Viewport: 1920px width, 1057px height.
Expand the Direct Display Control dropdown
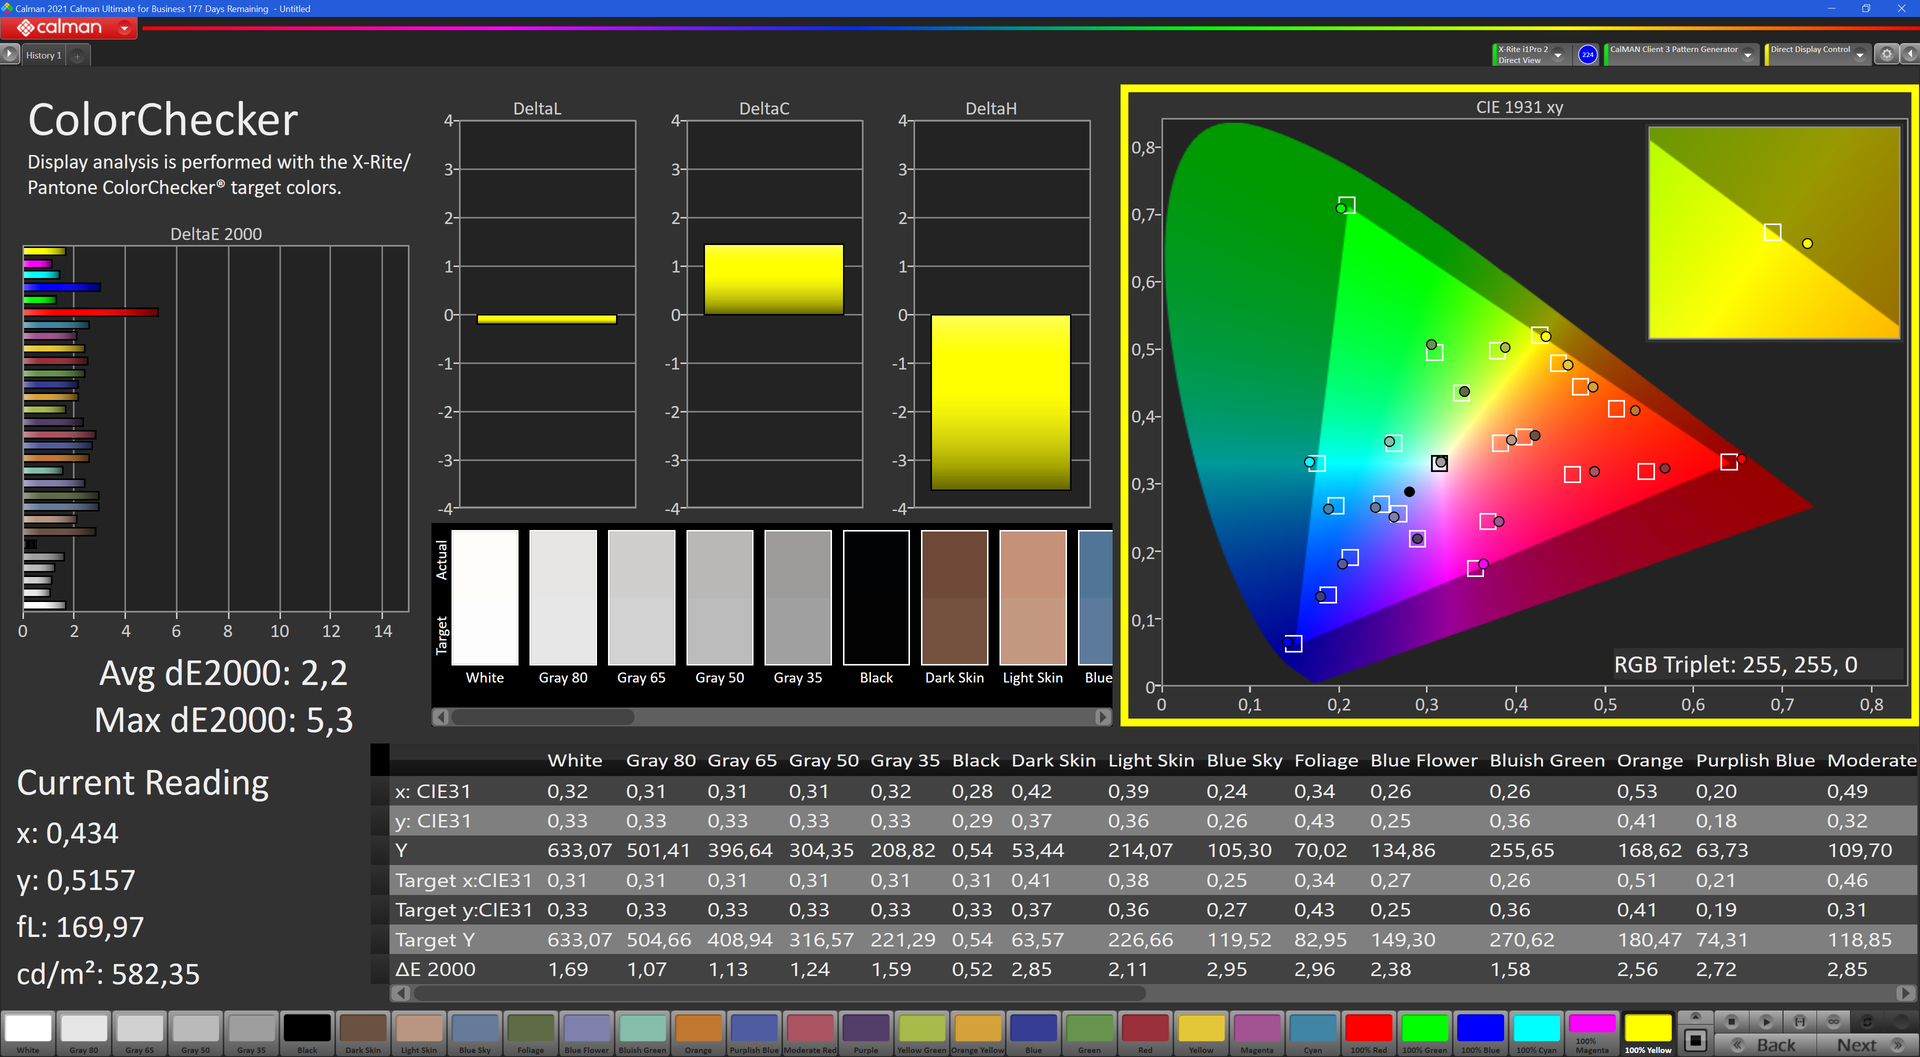coord(1860,56)
